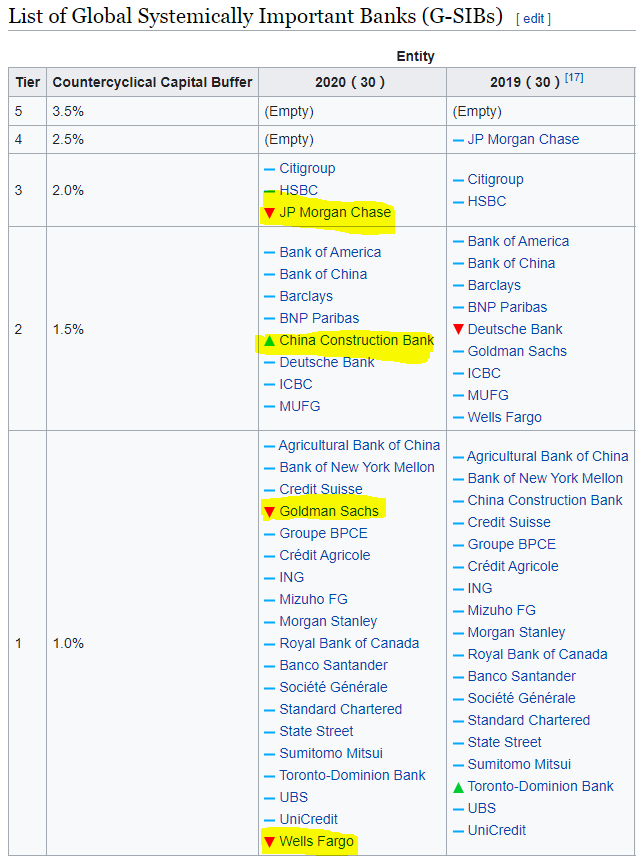Open China Construction Bank in 2019 column

[x=545, y=500]
